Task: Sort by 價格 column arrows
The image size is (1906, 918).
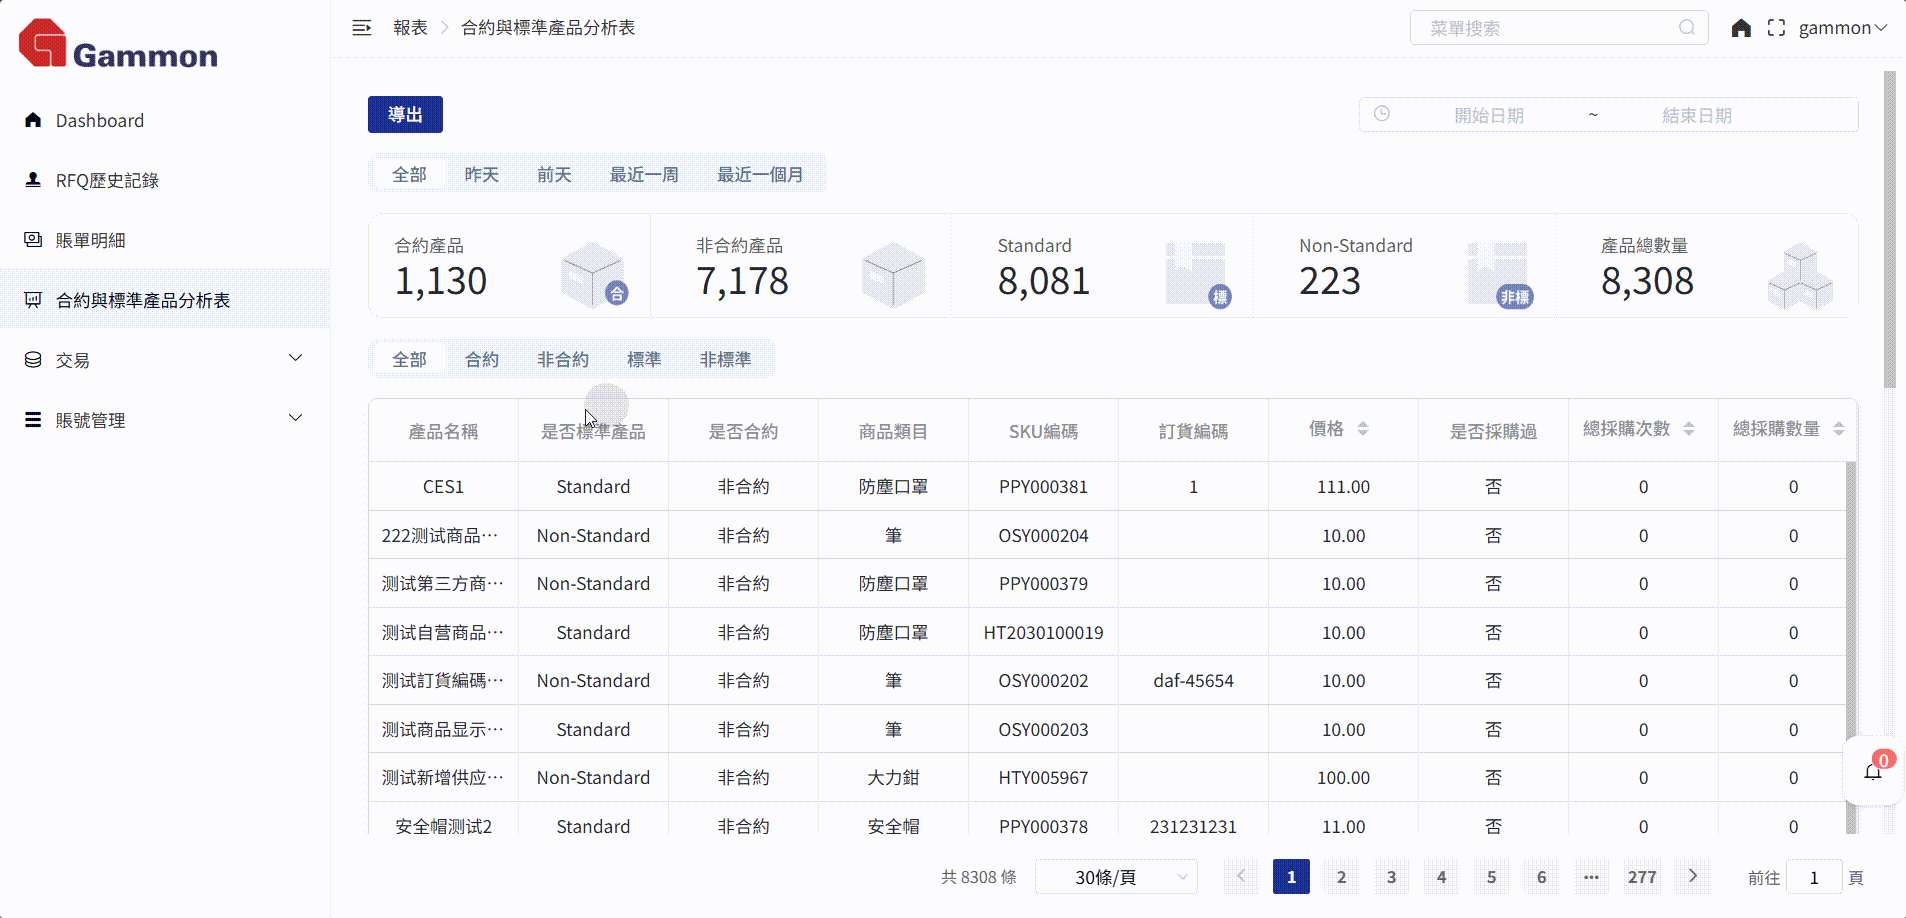Action: [x=1363, y=429]
